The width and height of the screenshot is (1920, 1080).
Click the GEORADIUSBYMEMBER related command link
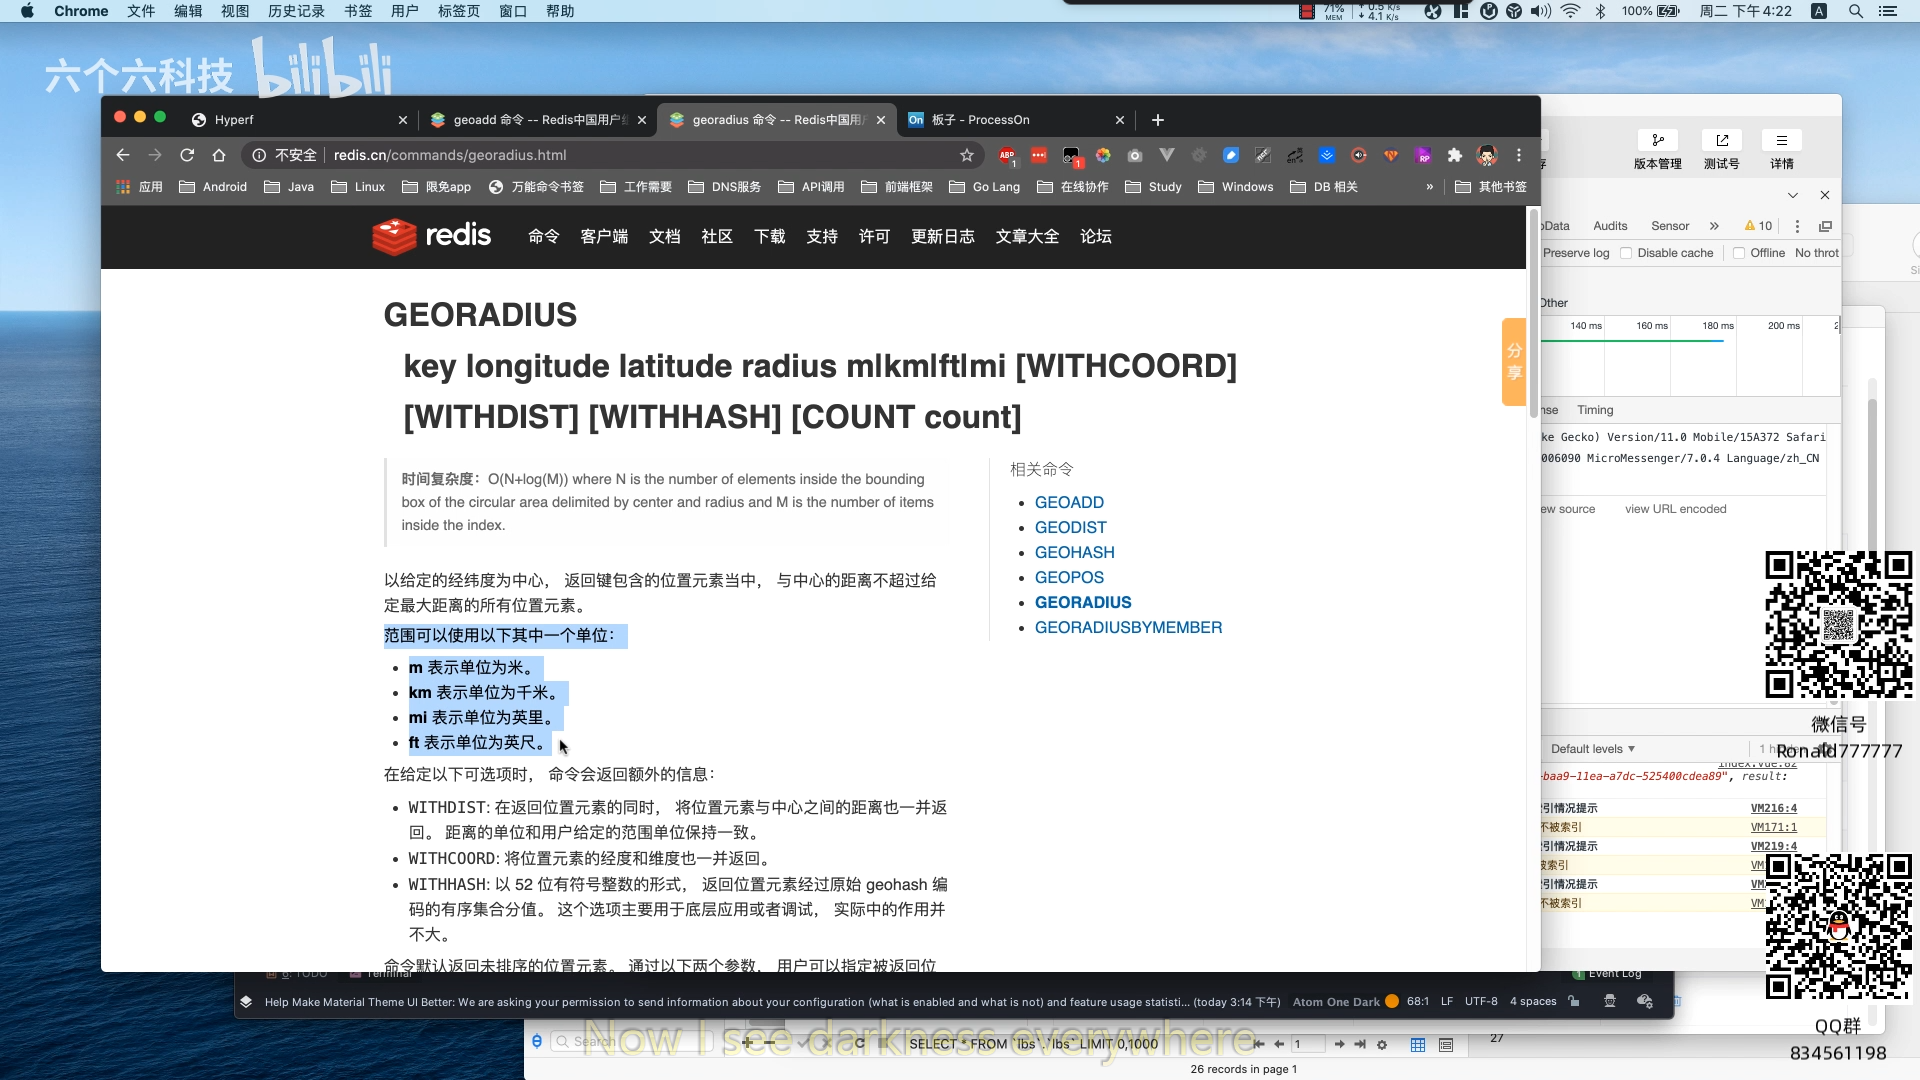pos(1129,628)
